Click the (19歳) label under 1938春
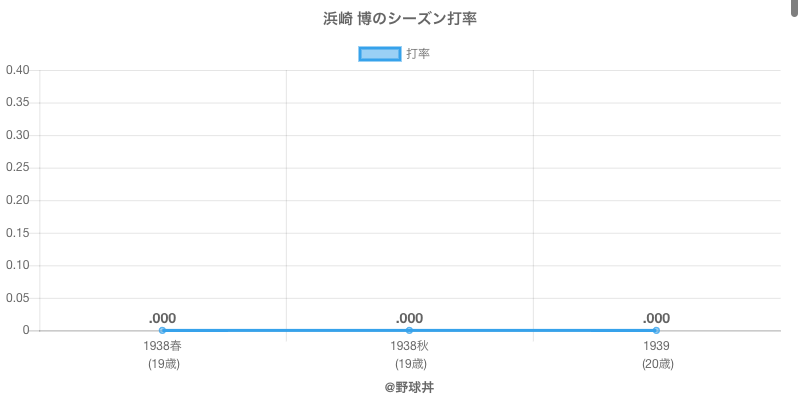The width and height of the screenshot is (800, 400). (163, 364)
